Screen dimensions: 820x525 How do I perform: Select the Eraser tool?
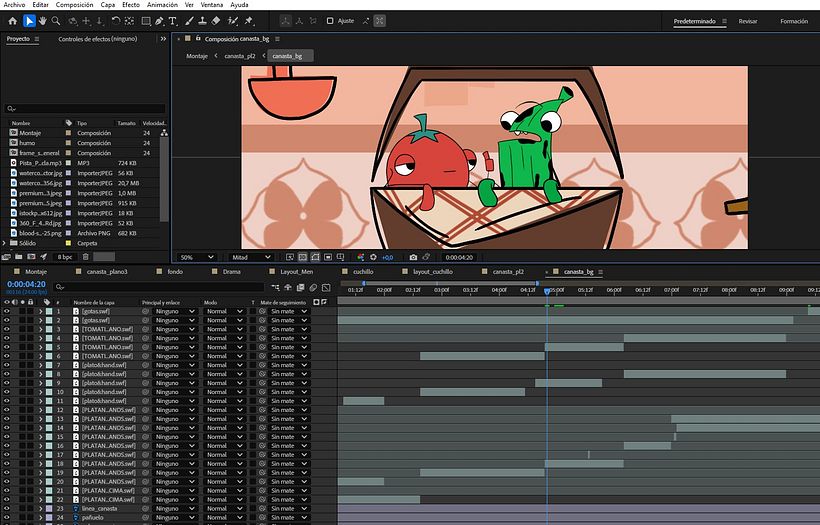point(215,21)
